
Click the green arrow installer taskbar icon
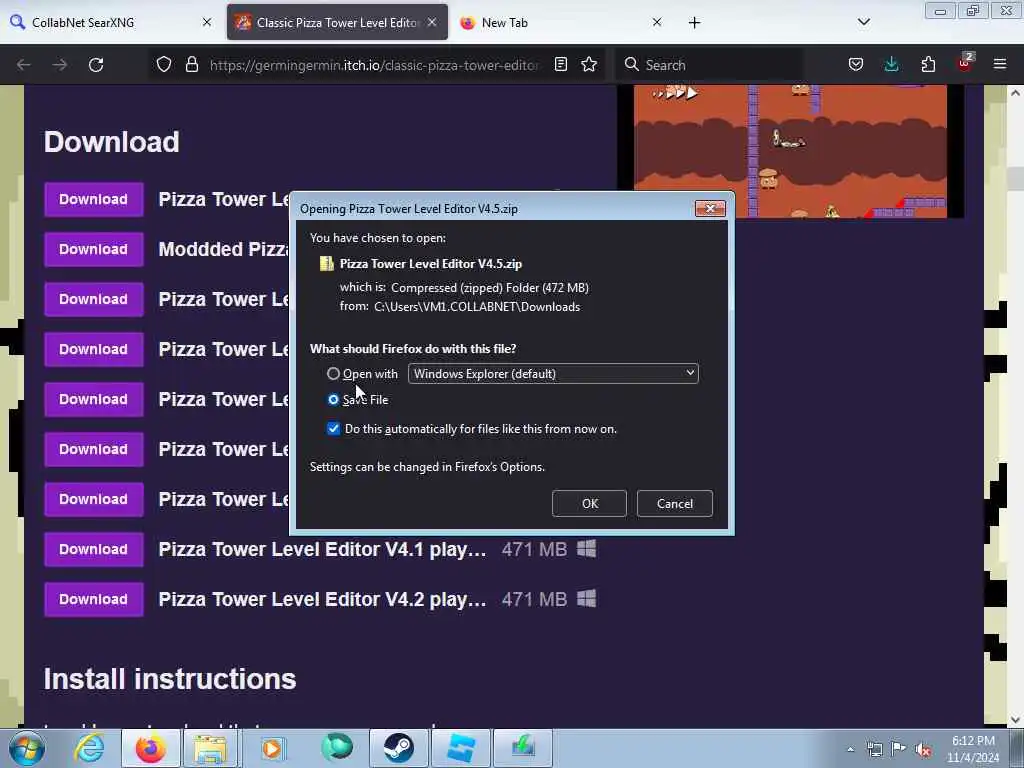pyautogui.click(x=522, y=748)
